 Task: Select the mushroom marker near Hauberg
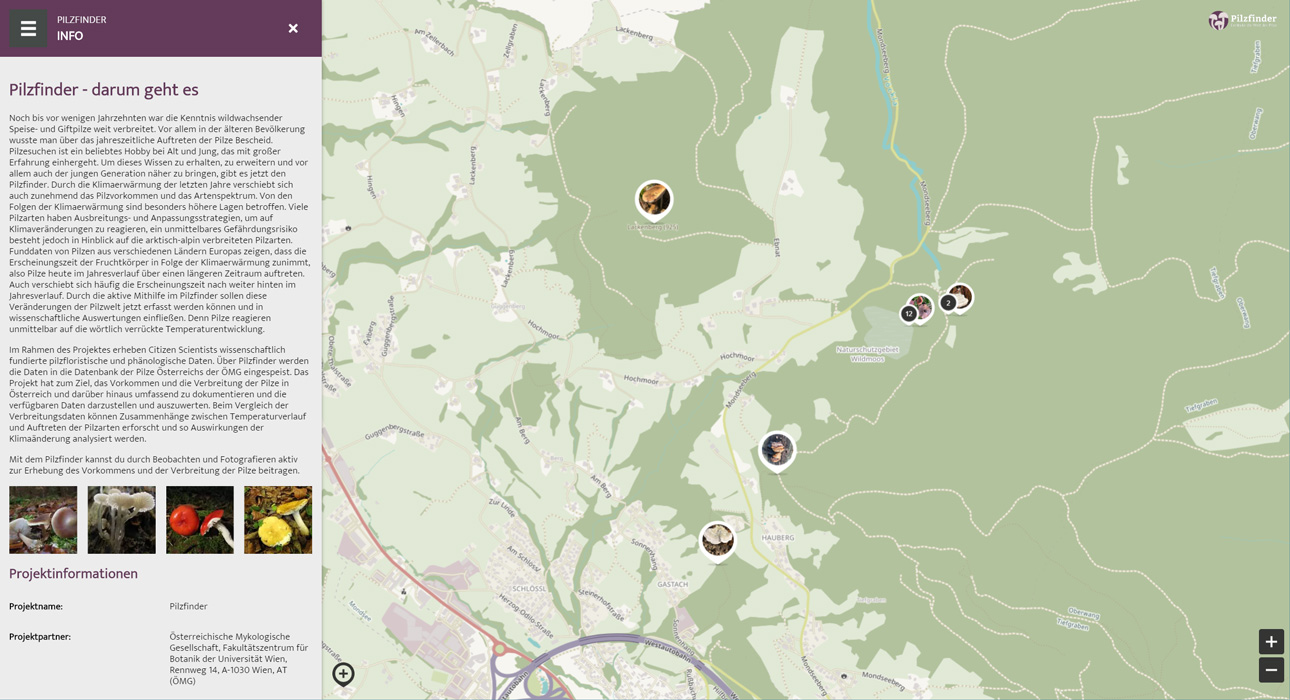pos(717,541)
